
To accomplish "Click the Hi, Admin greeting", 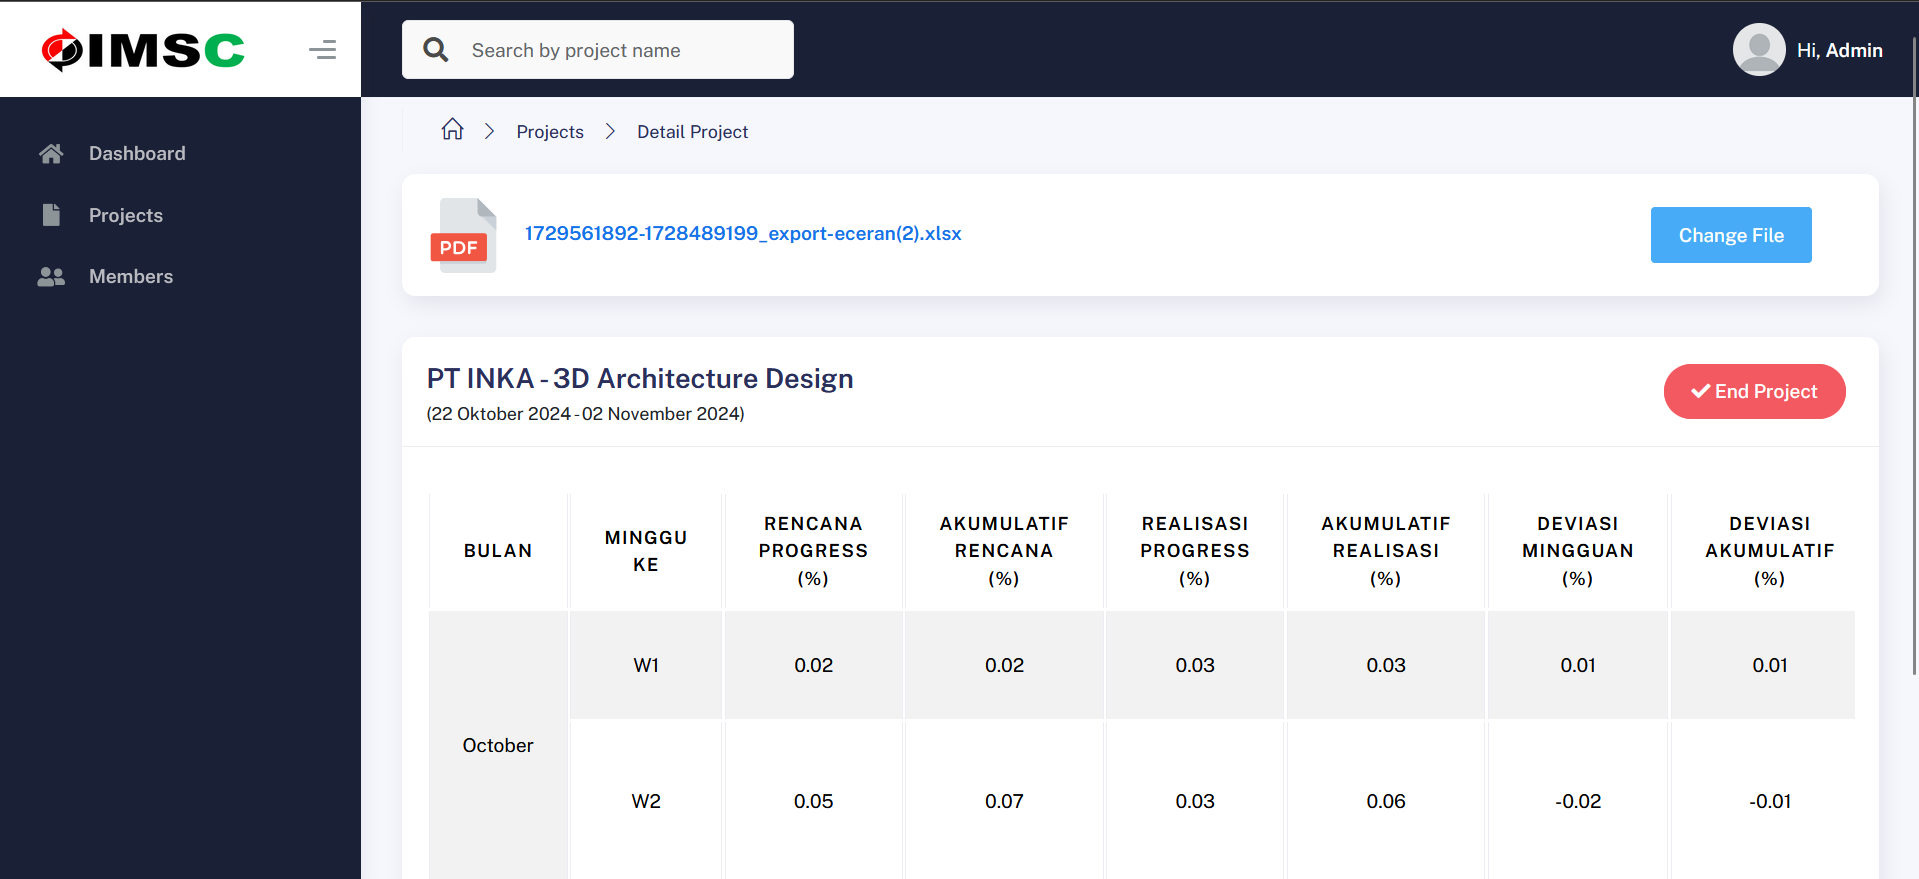I will 1839,50.
